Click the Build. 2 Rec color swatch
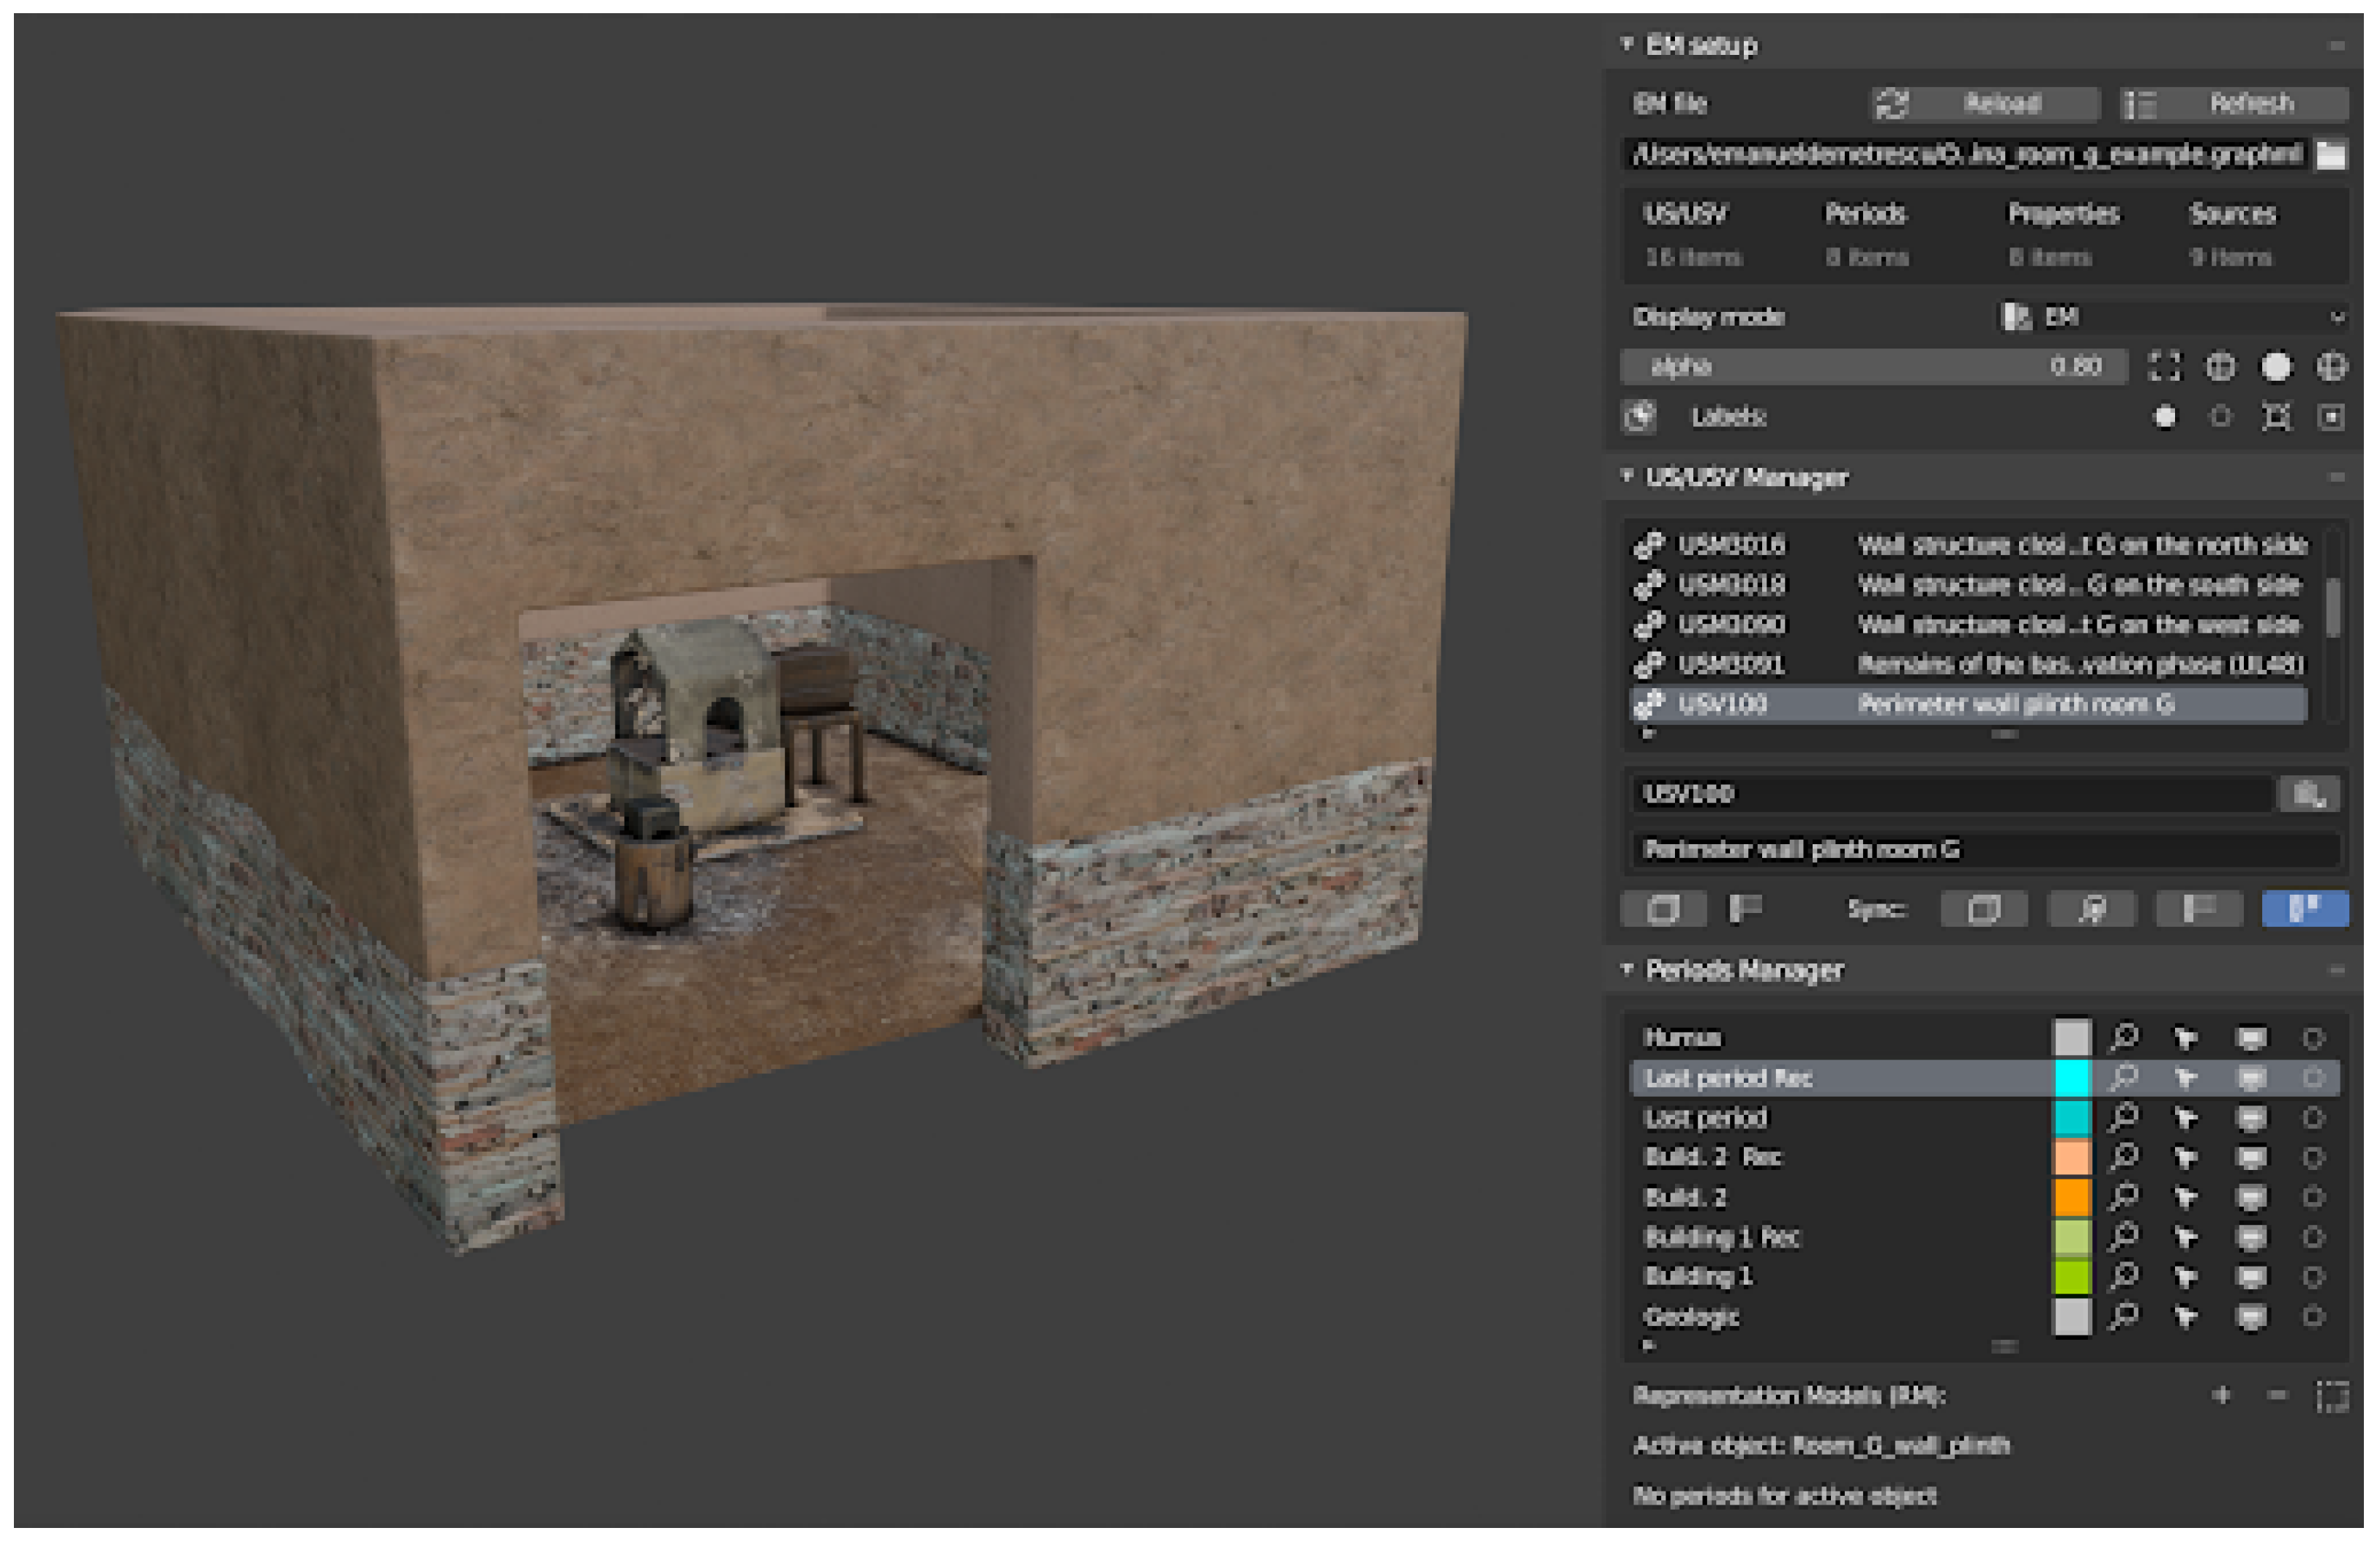This screenshot has height=1547, width=2380. (2071, 1157)
